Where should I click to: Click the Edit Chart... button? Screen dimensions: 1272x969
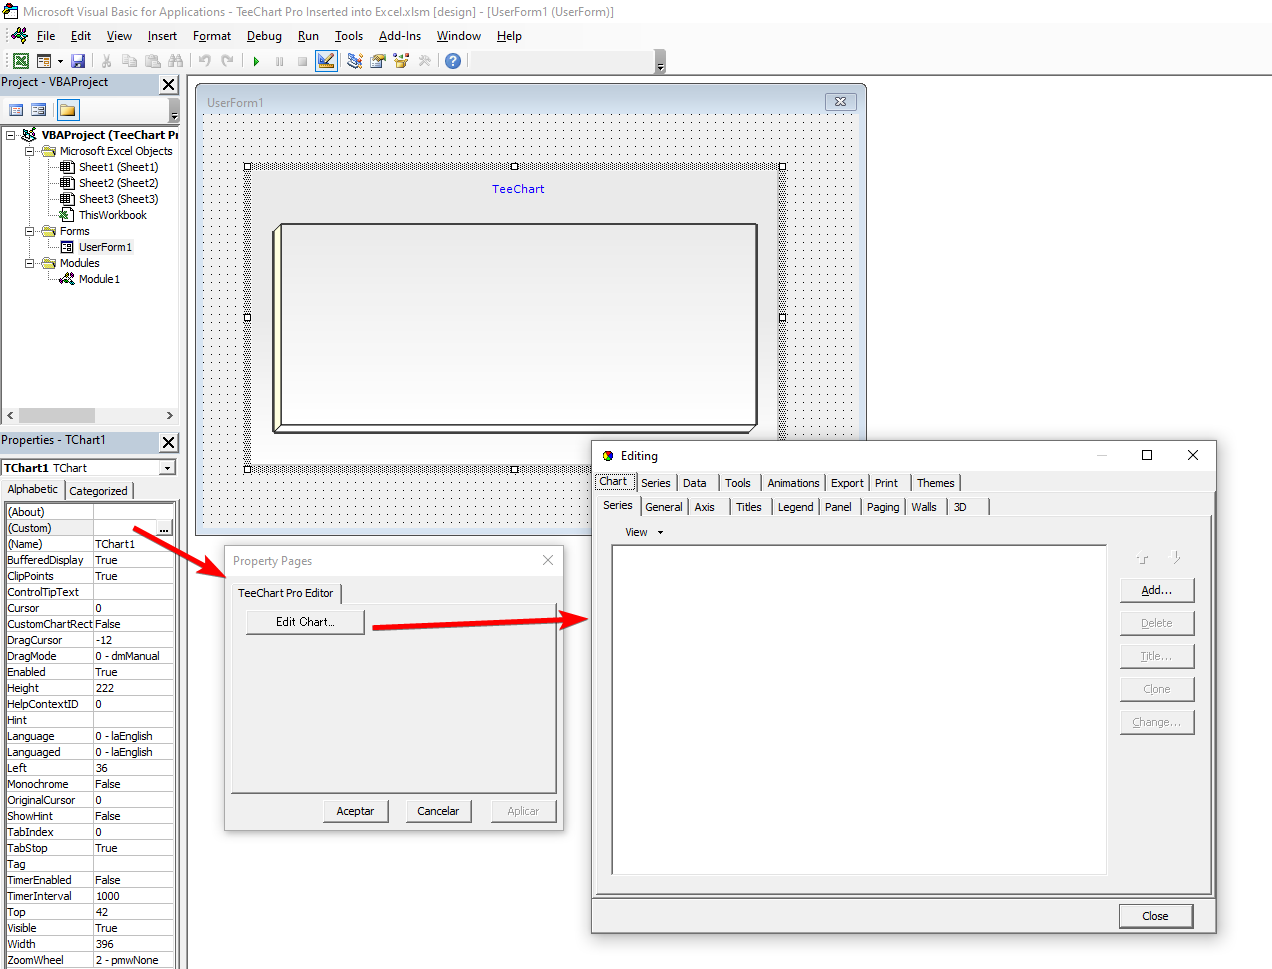305,622
